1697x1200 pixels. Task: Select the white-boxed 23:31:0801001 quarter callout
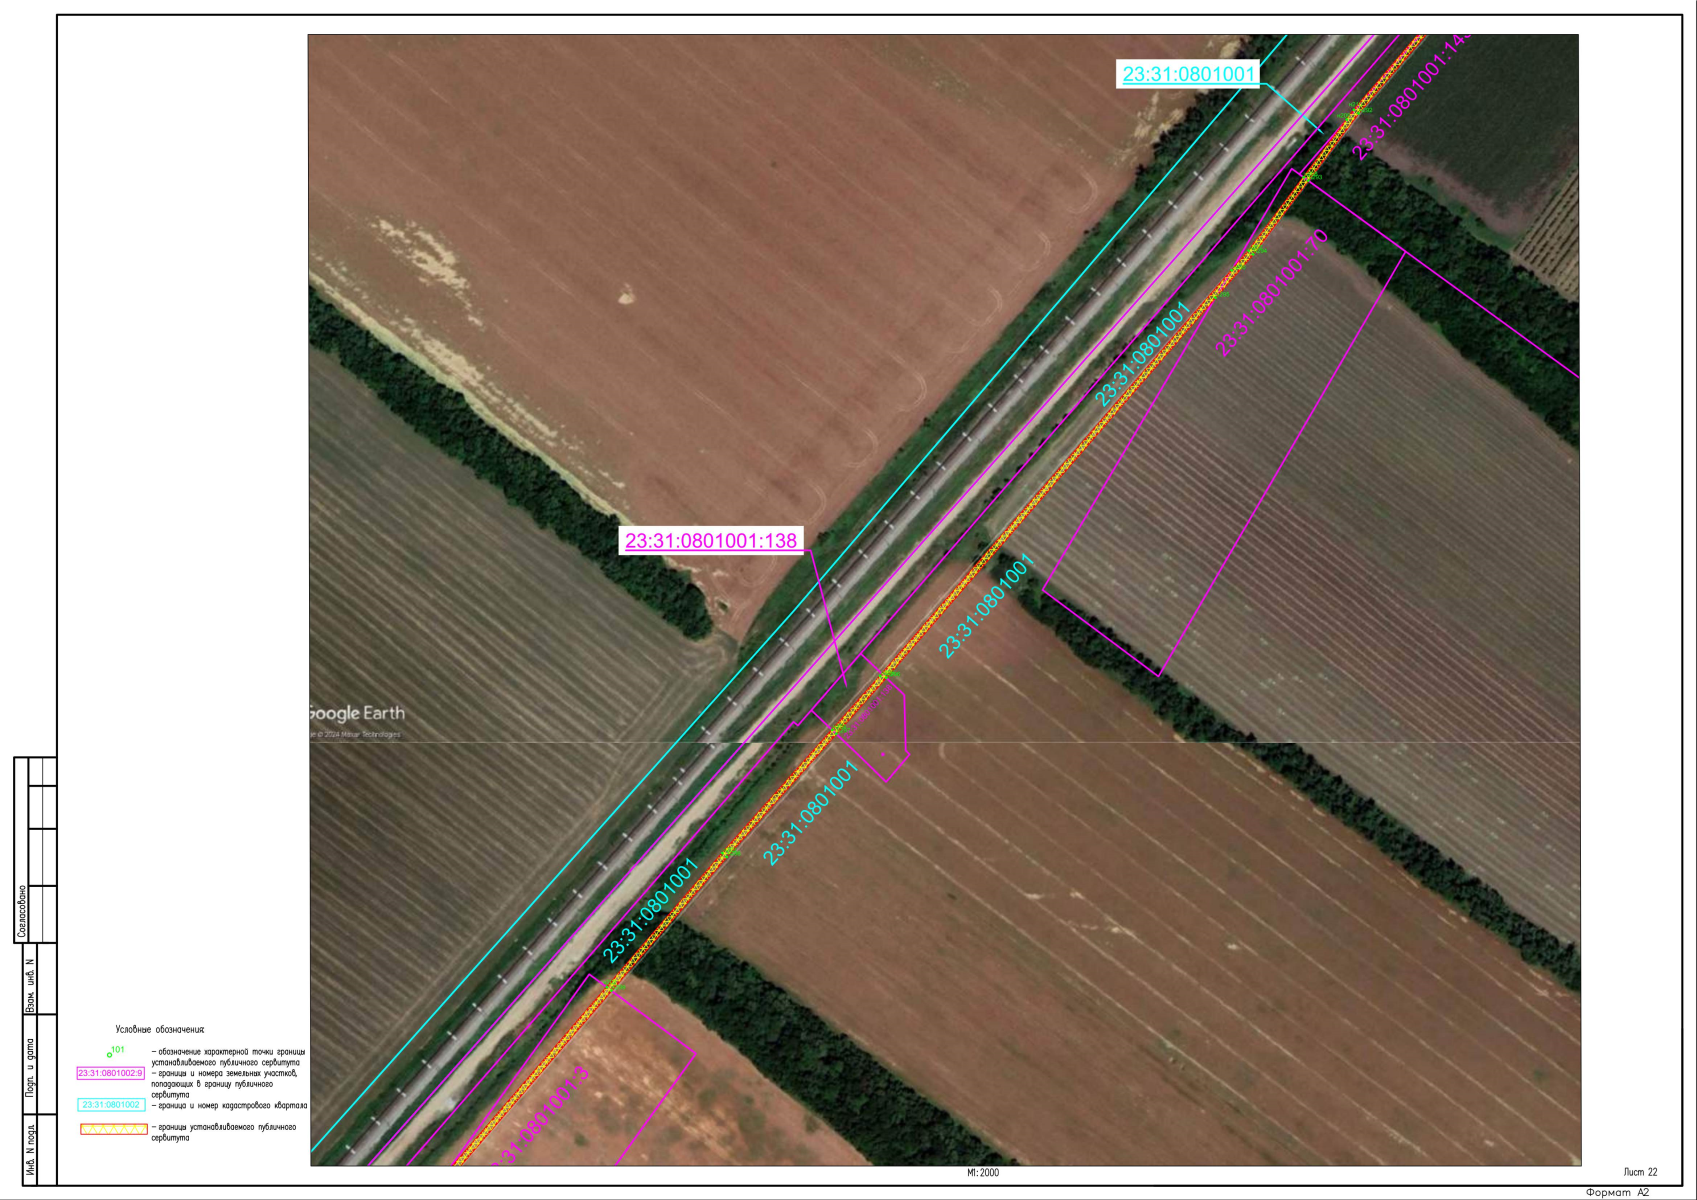[1188, 74]
